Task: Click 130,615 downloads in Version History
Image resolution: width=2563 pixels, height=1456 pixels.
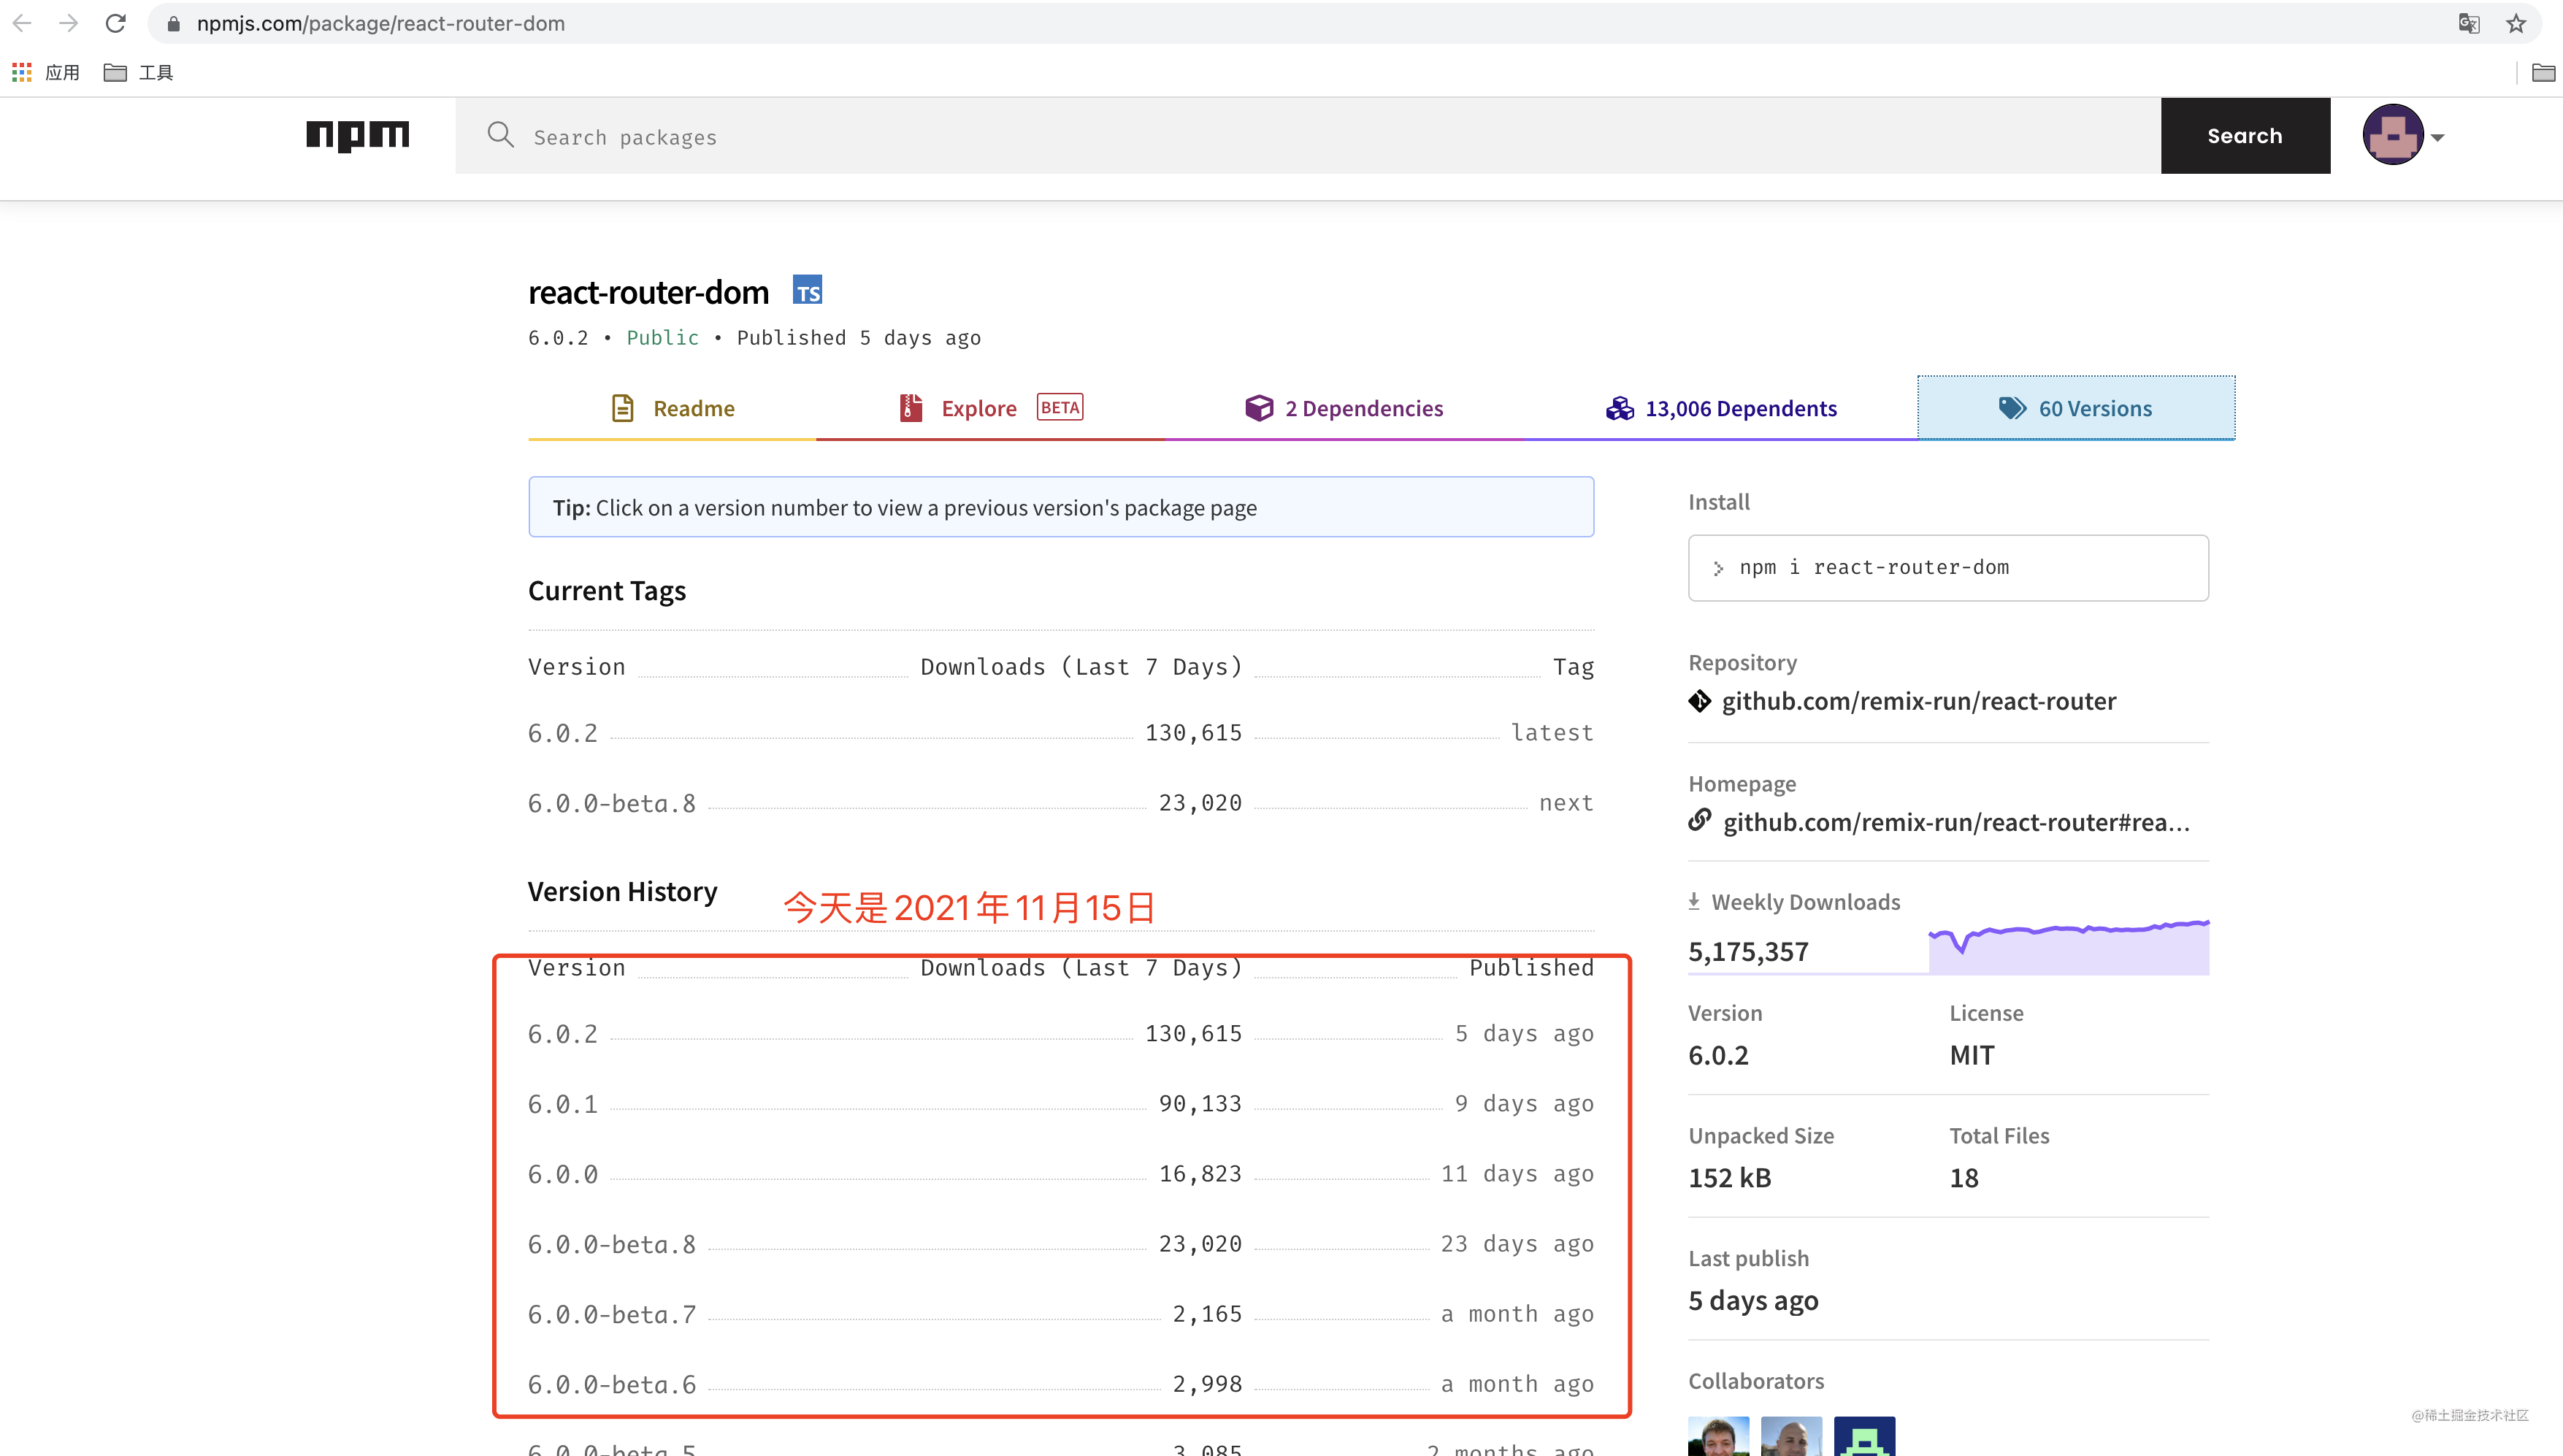Action: coord(1193,1034)
